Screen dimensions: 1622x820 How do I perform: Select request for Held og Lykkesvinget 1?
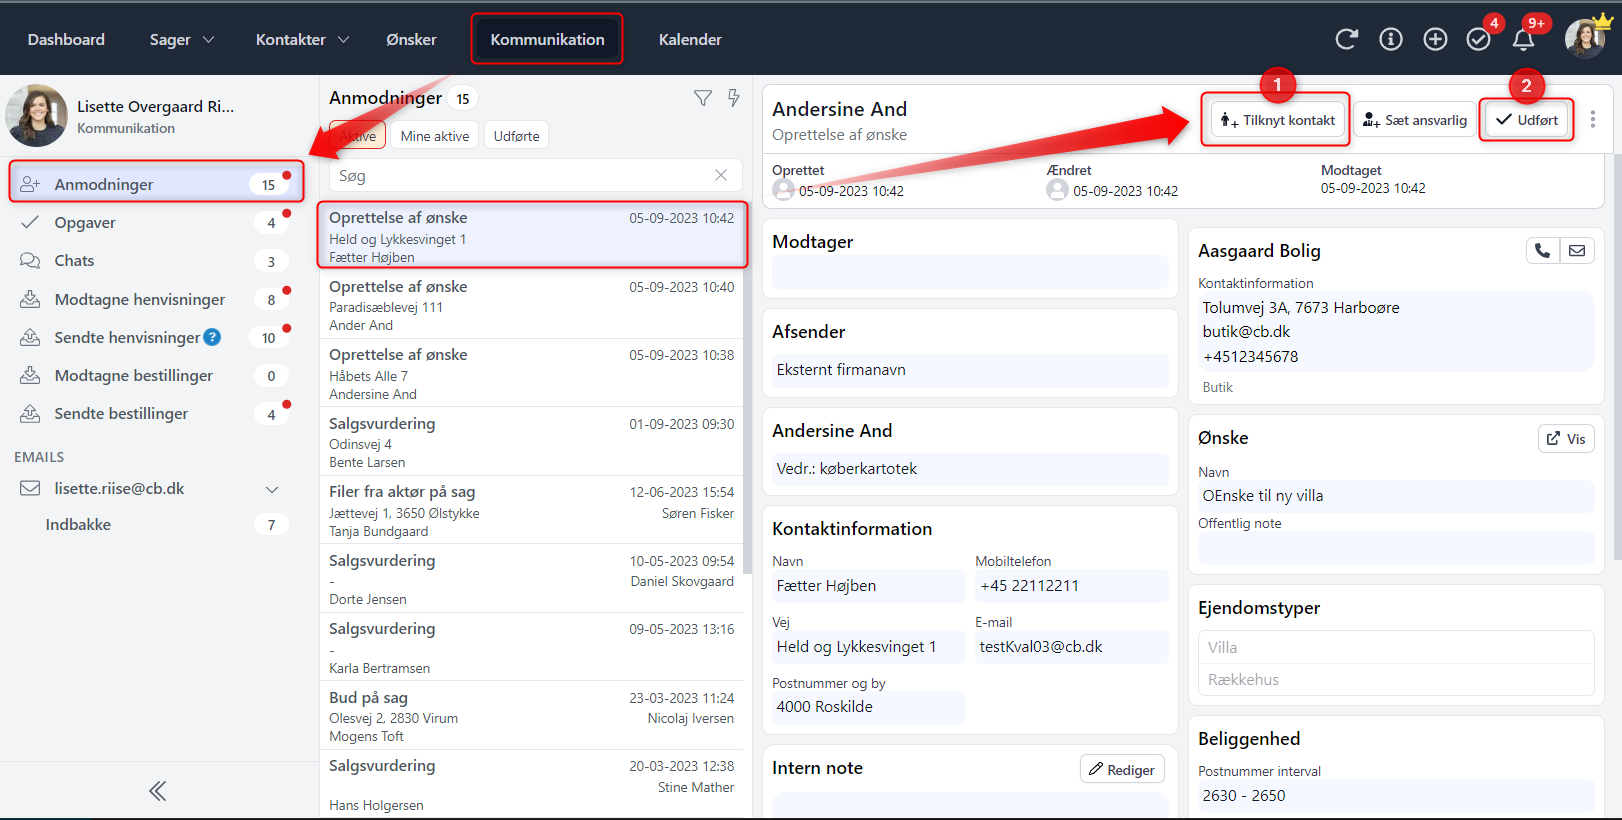point(532,236)
